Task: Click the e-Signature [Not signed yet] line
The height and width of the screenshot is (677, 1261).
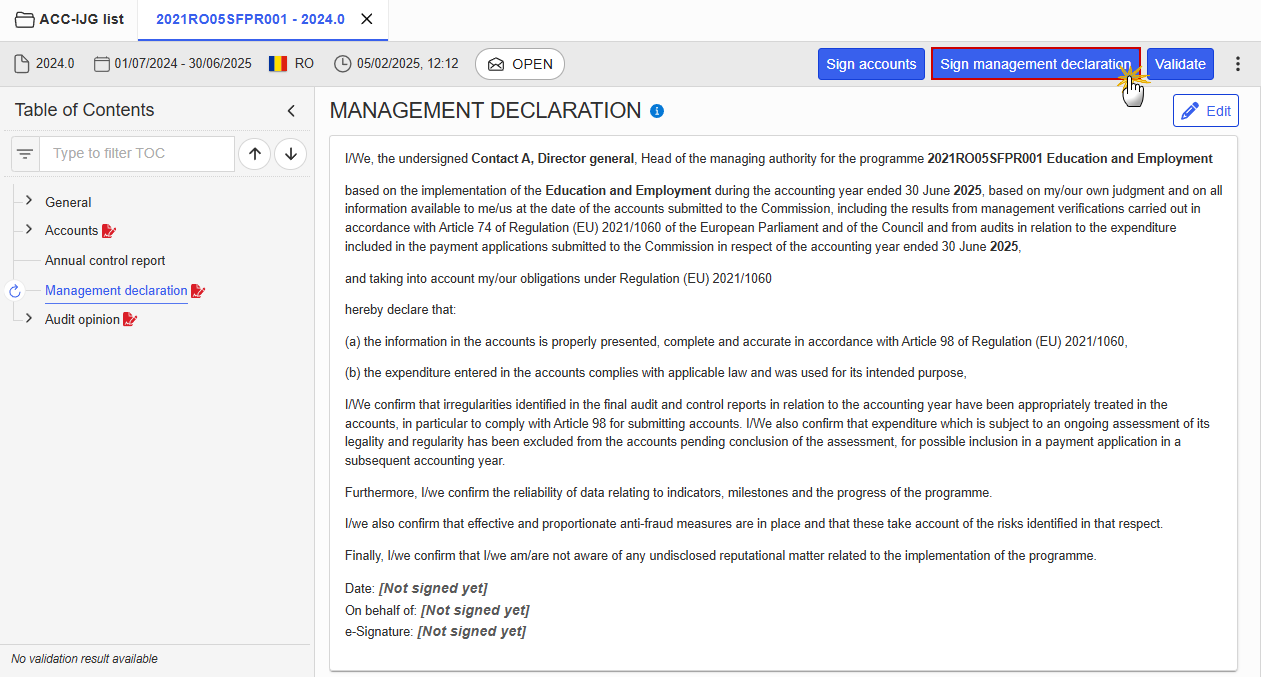Action: click(x=435, y=632)
